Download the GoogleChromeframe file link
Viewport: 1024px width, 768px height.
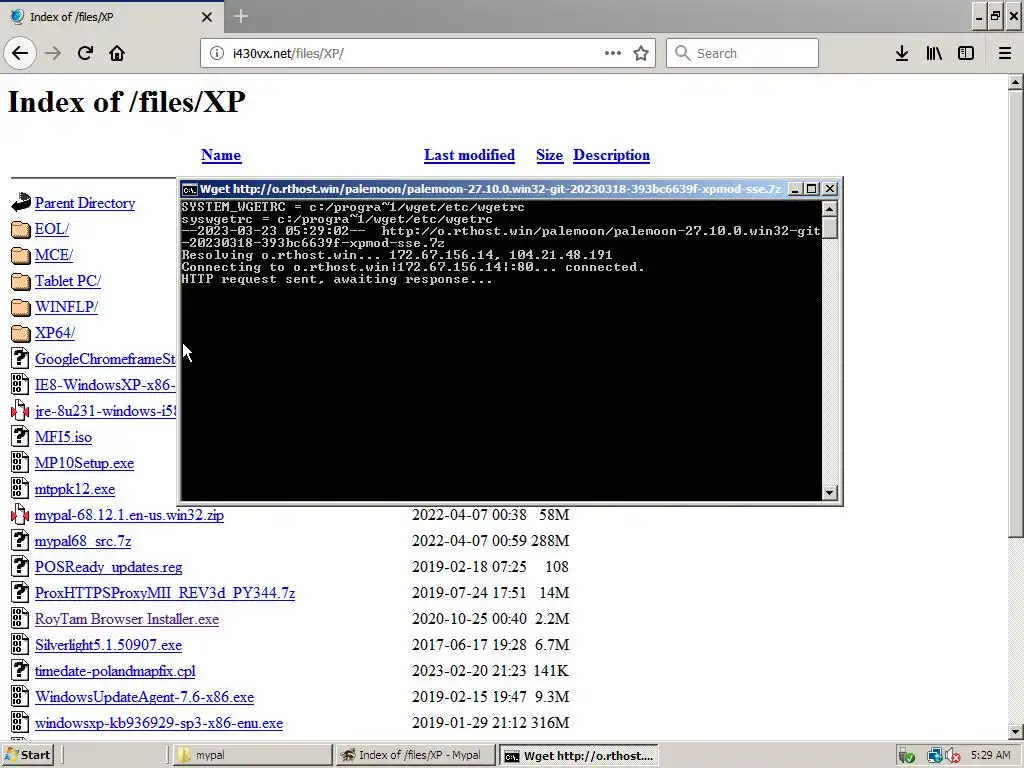tap(105, 359)
